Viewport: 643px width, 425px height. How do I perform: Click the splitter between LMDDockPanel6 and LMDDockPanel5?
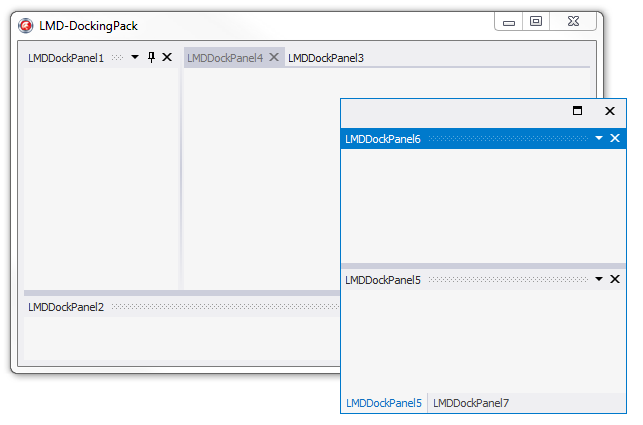[483, 266]
